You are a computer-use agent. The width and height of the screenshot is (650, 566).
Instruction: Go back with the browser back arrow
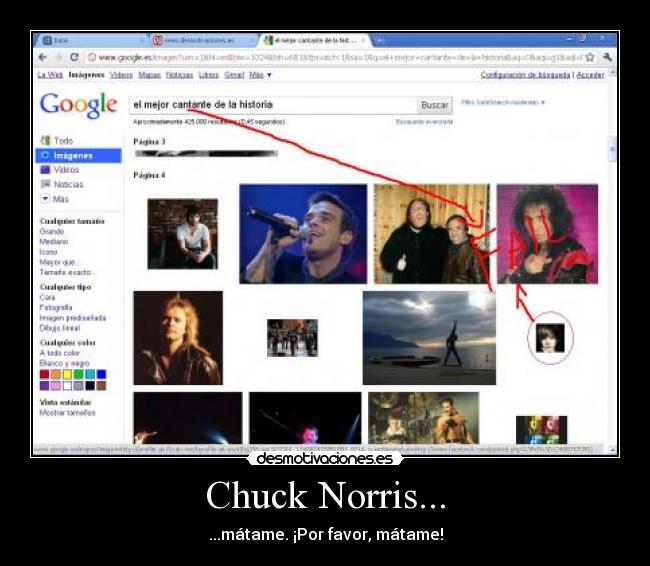pos(42,57)
